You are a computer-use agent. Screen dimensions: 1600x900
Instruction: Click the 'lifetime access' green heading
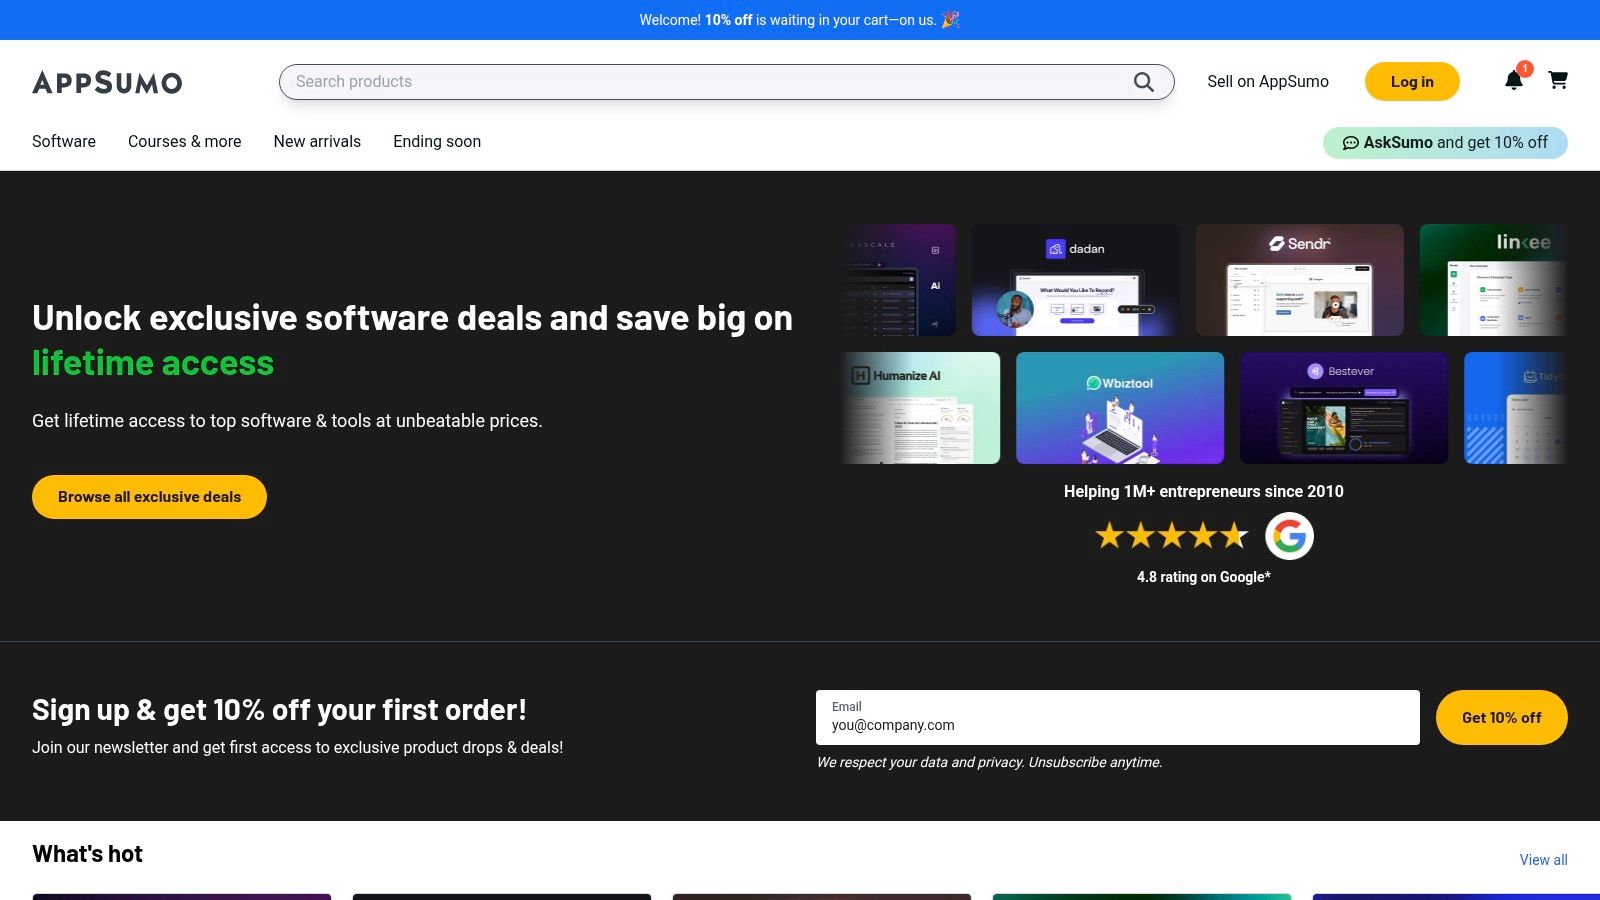click(x=153, y=363)
